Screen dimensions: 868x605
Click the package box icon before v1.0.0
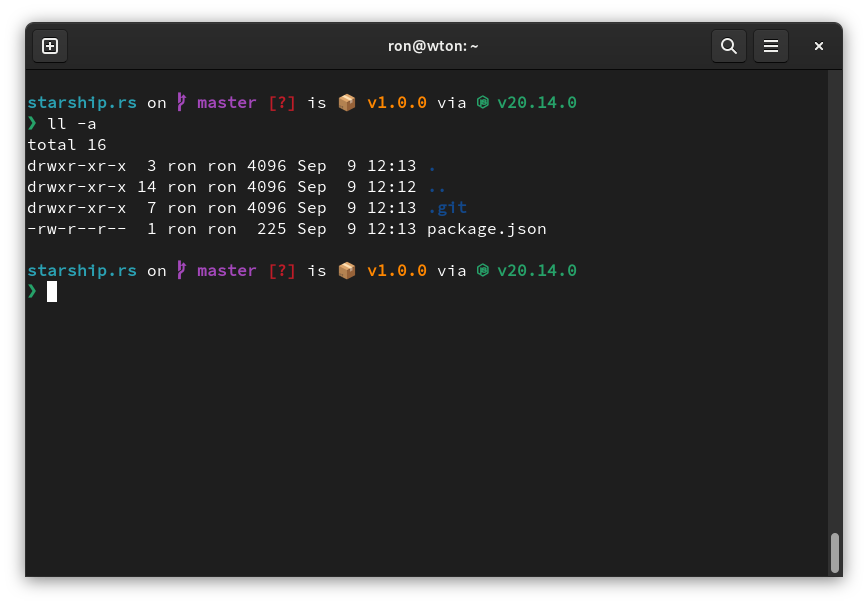pos(346,101)
